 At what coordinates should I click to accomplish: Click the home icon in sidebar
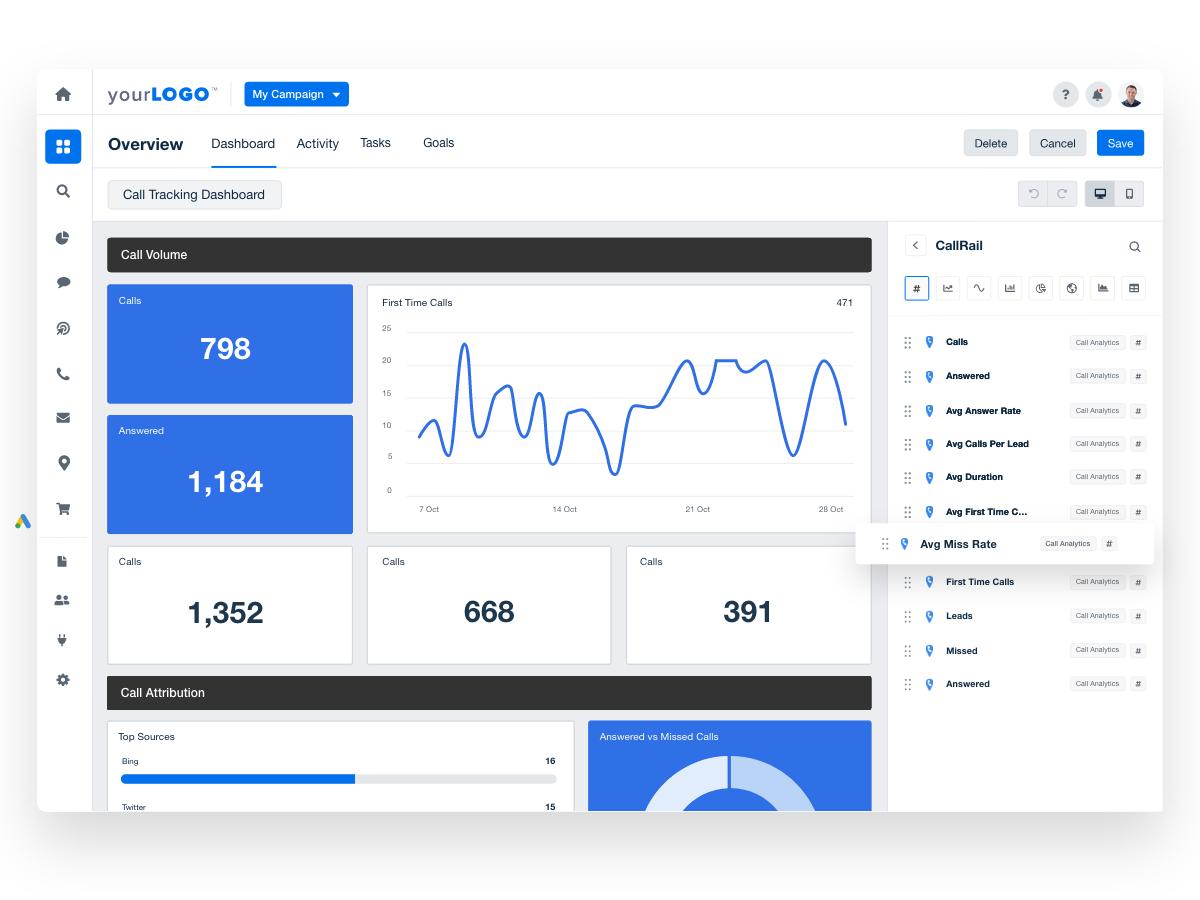point(63,94)
